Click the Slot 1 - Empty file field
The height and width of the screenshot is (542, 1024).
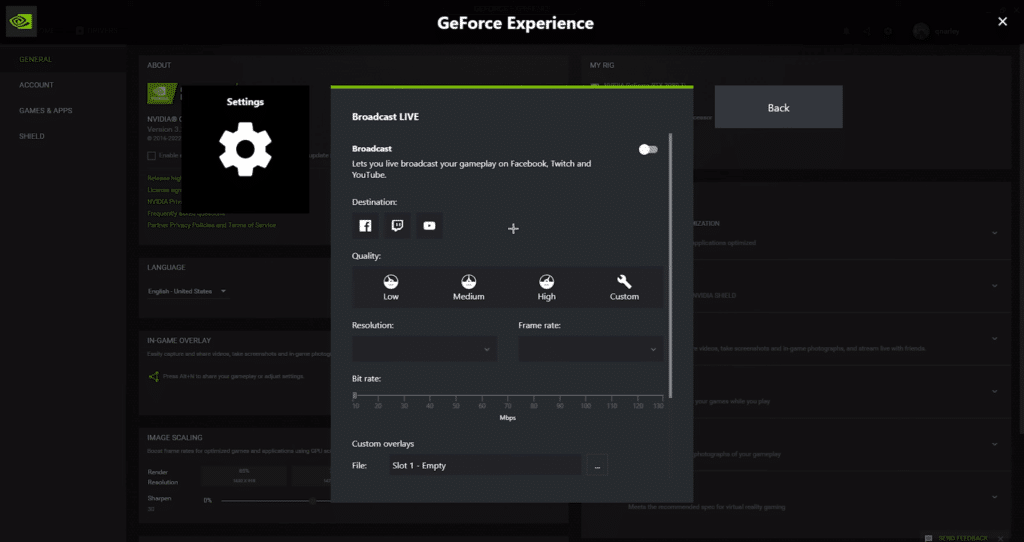[x=484, y=466]
